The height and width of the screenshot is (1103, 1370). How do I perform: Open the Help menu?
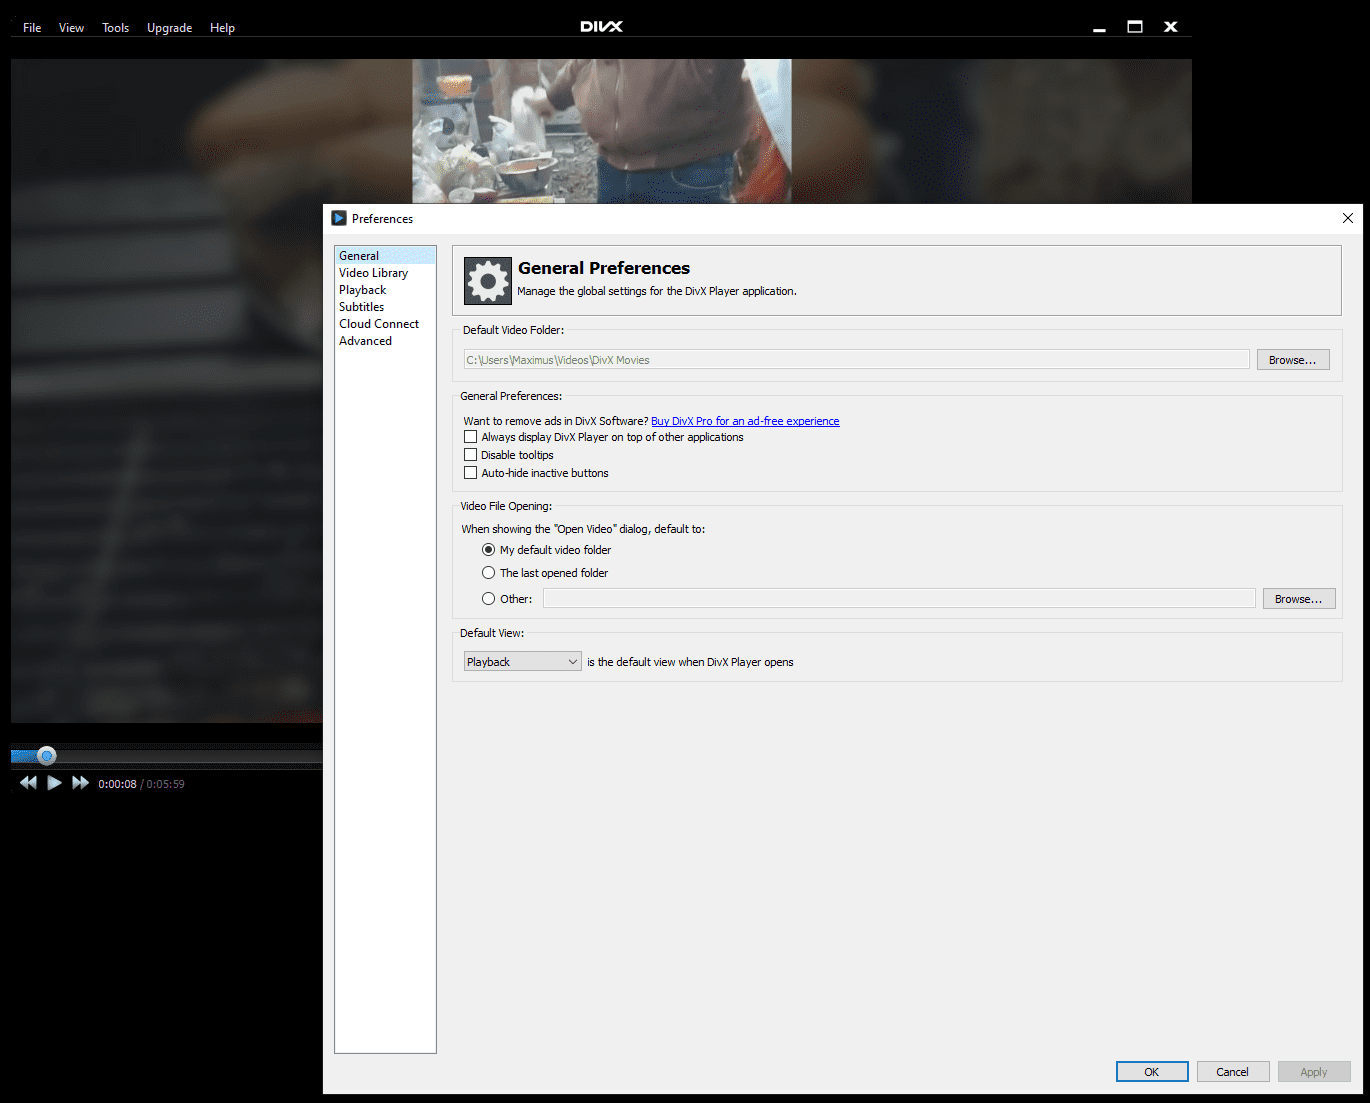222,28
